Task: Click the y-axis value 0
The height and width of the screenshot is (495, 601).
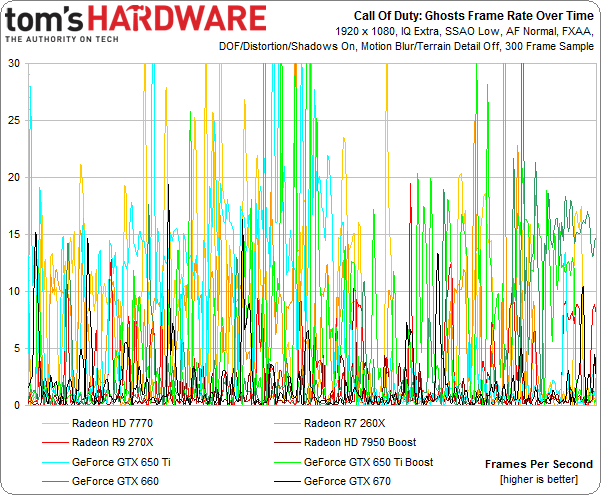Action: 17,405
